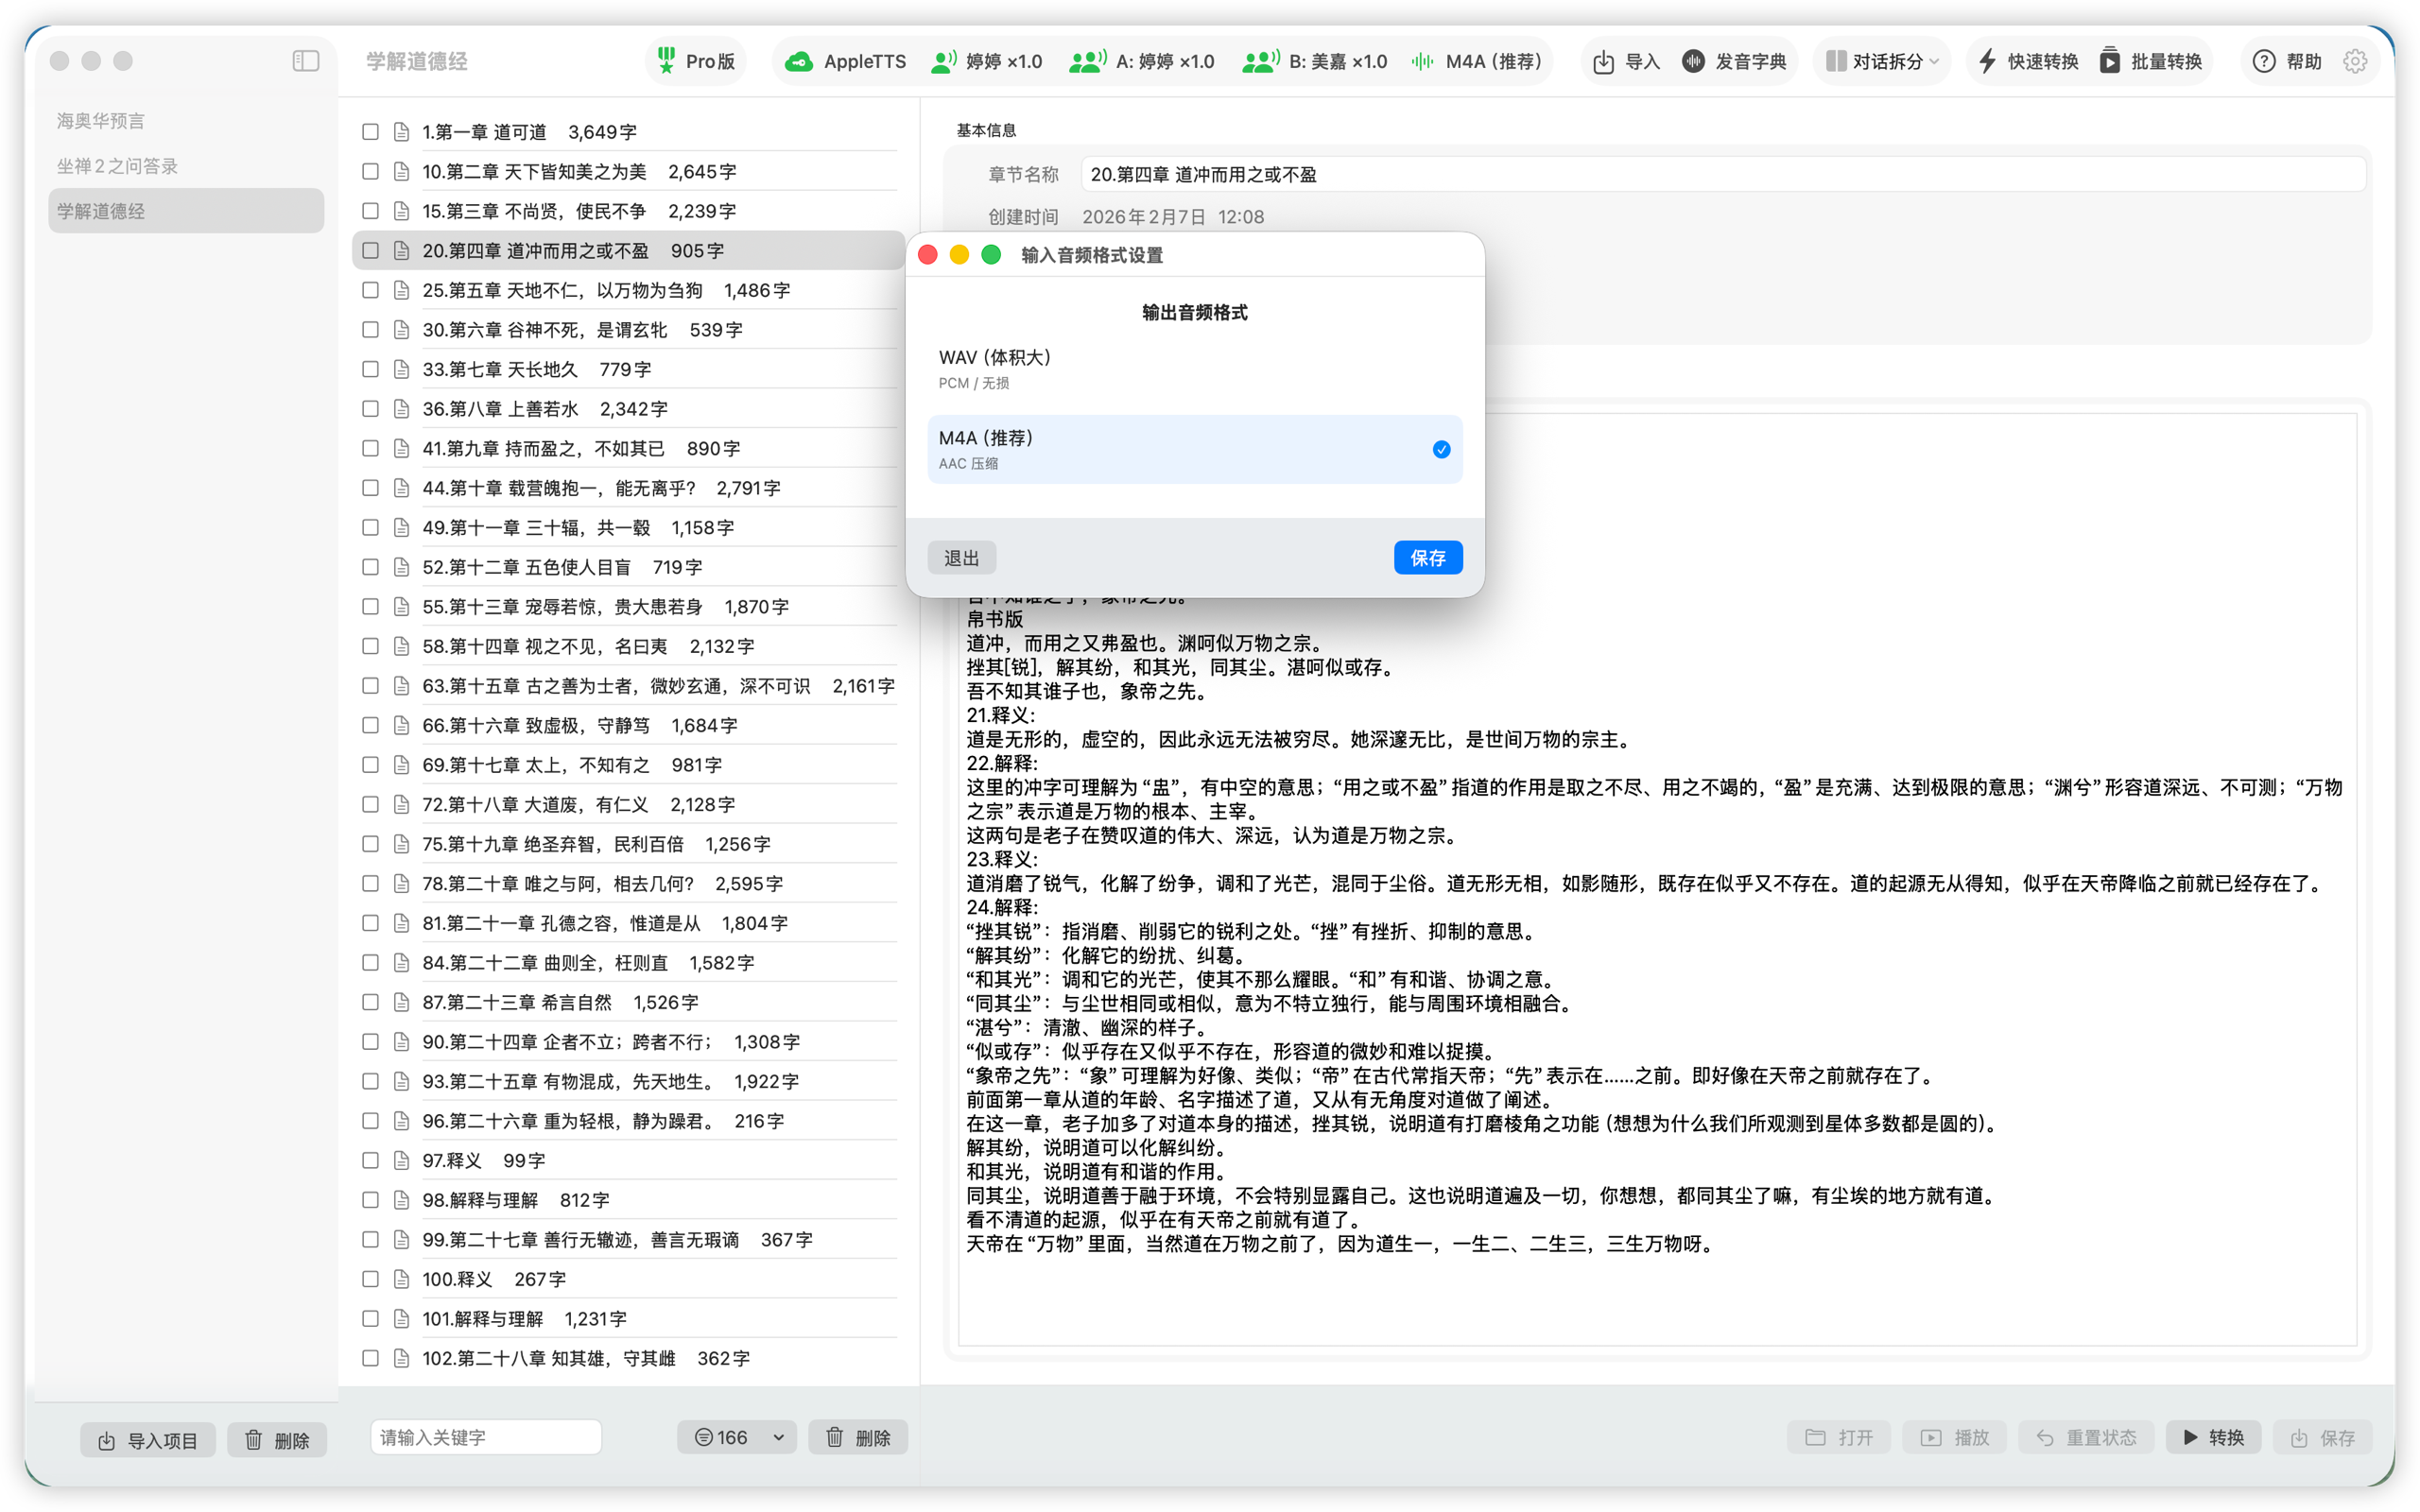Screen dimensions: 2420x1512
Task: Close the 输入音频格式设置 dialog
Action: (927, 255)
